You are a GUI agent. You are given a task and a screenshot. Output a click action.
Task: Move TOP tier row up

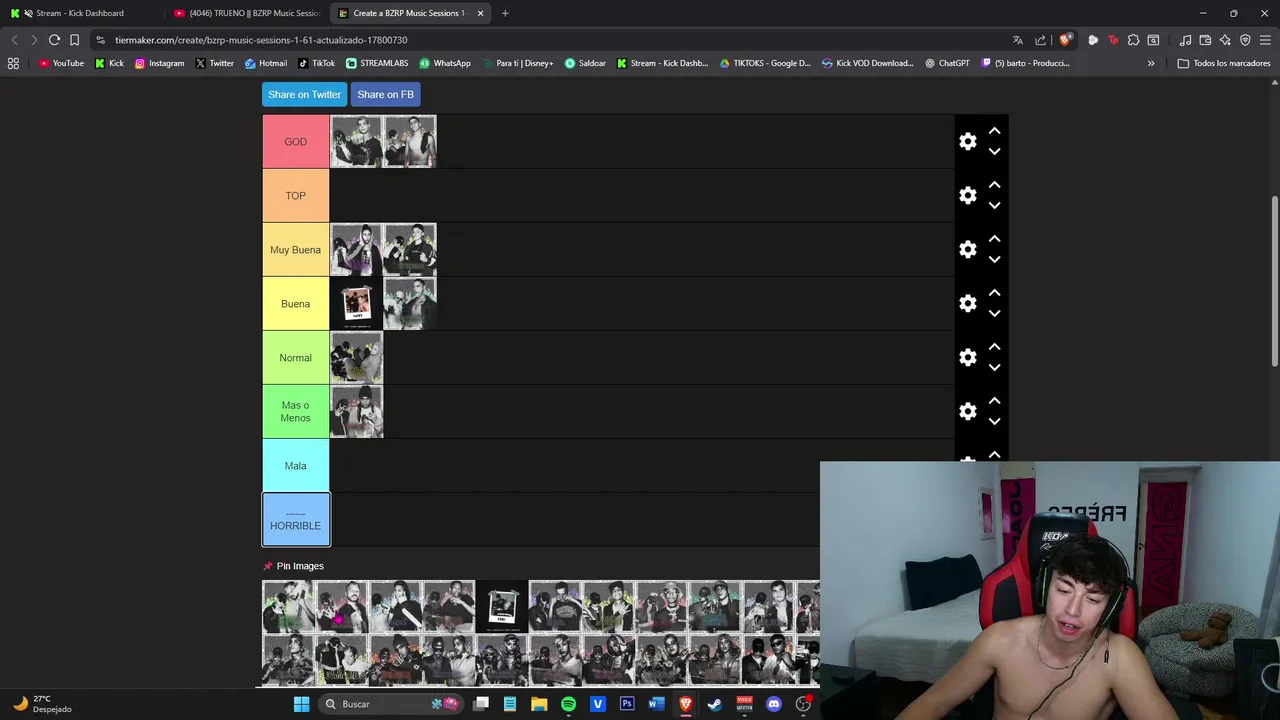click(994, 185)
